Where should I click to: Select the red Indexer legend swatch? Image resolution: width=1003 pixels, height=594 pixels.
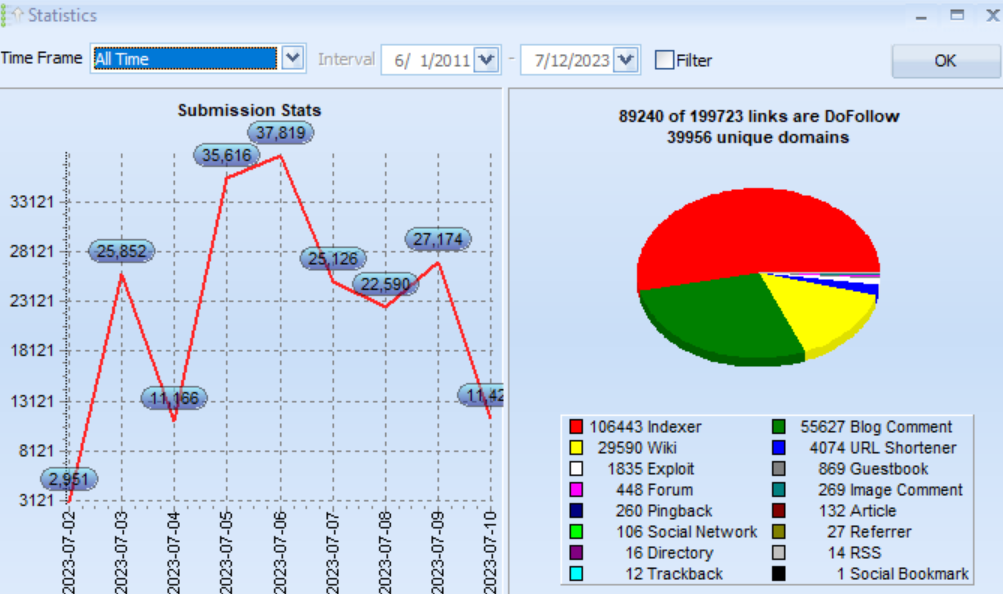(x=576, y=426)
